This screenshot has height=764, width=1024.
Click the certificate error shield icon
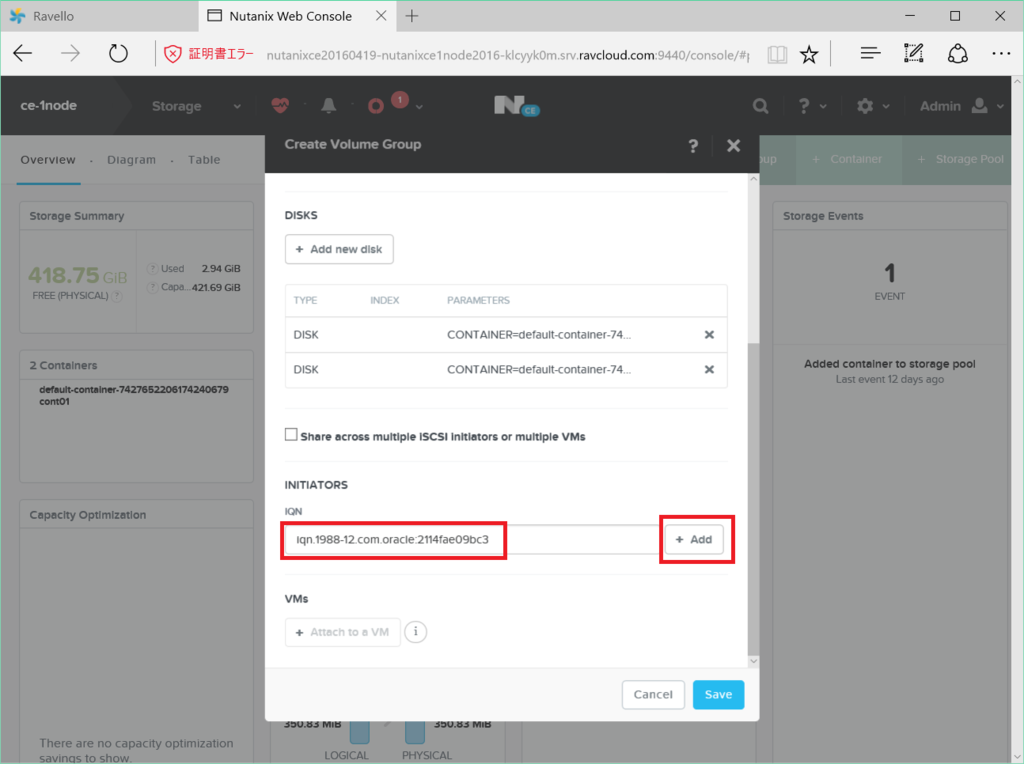pyautogui.click(x=172, y=54)
